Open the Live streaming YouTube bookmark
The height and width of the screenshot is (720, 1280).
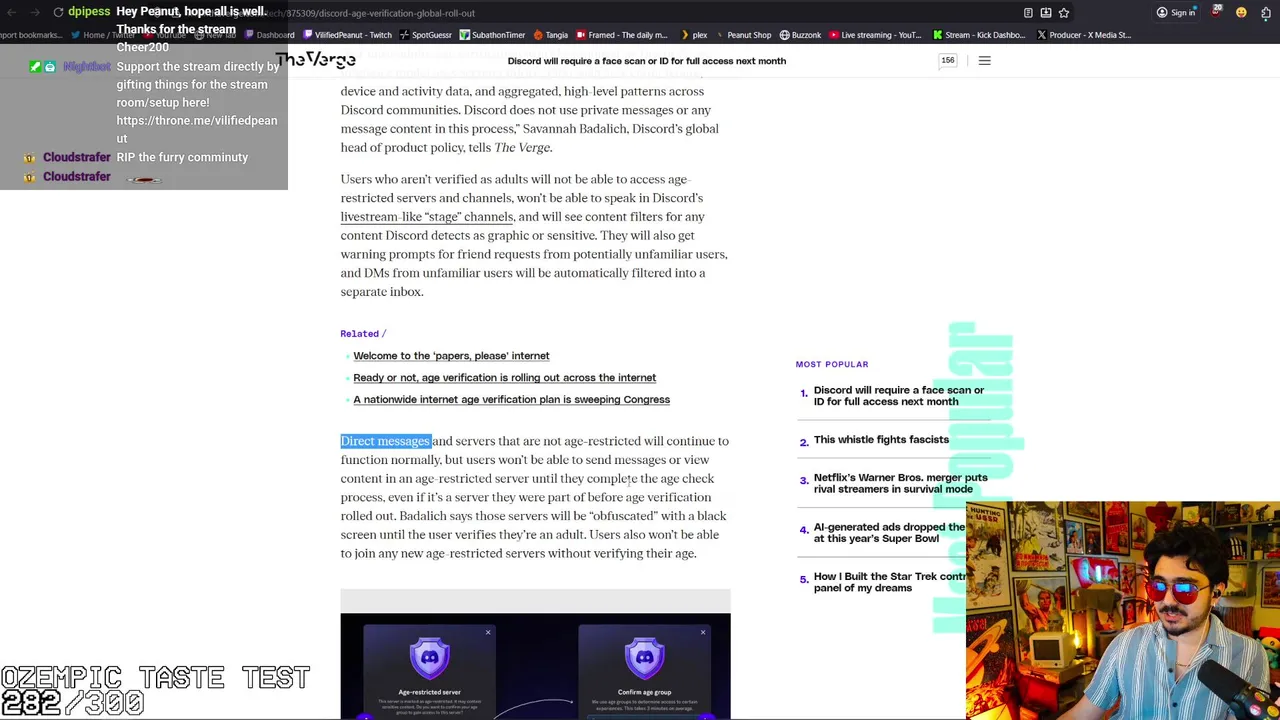click(875, 35)
